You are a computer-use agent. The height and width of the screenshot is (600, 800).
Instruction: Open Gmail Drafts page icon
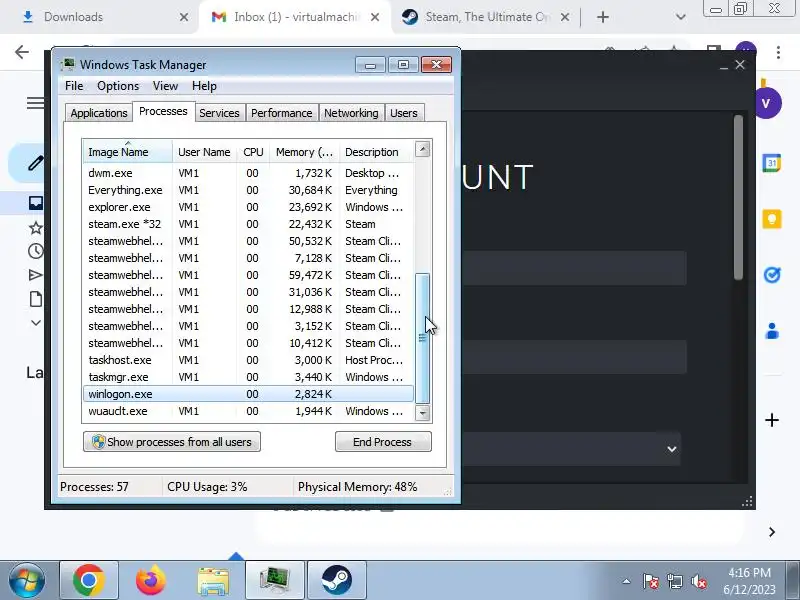click(36, 299)
